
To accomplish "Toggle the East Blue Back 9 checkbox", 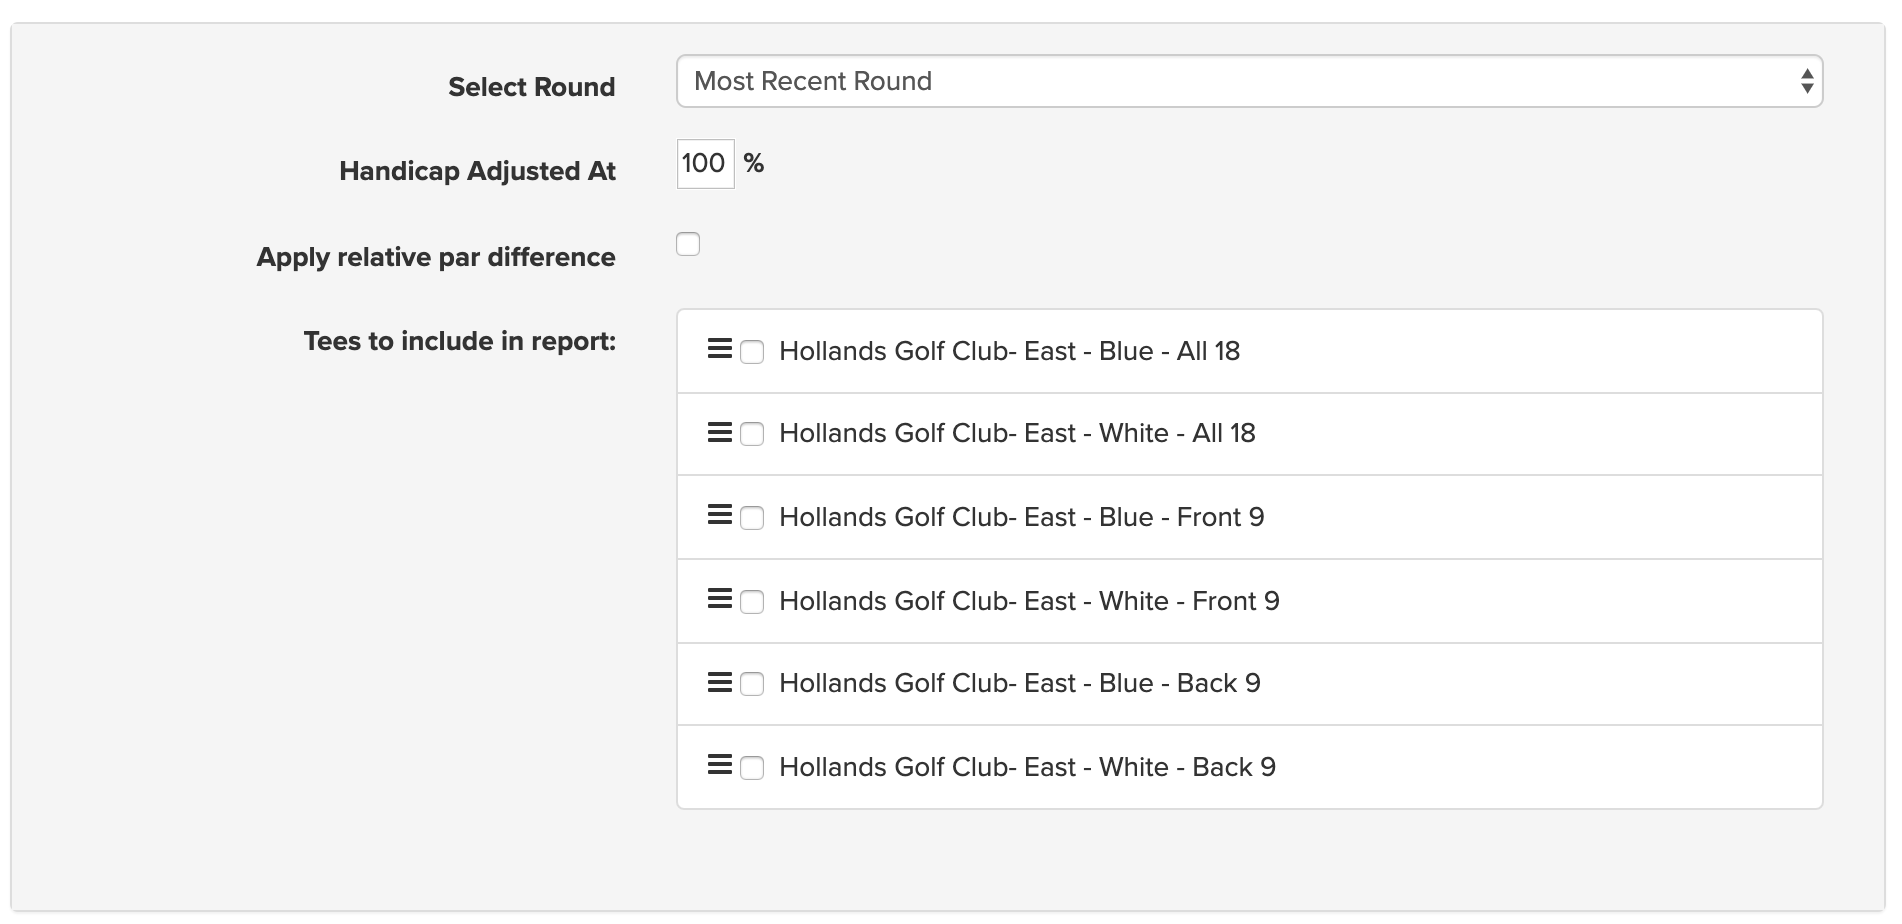I will tap(752, 684).
